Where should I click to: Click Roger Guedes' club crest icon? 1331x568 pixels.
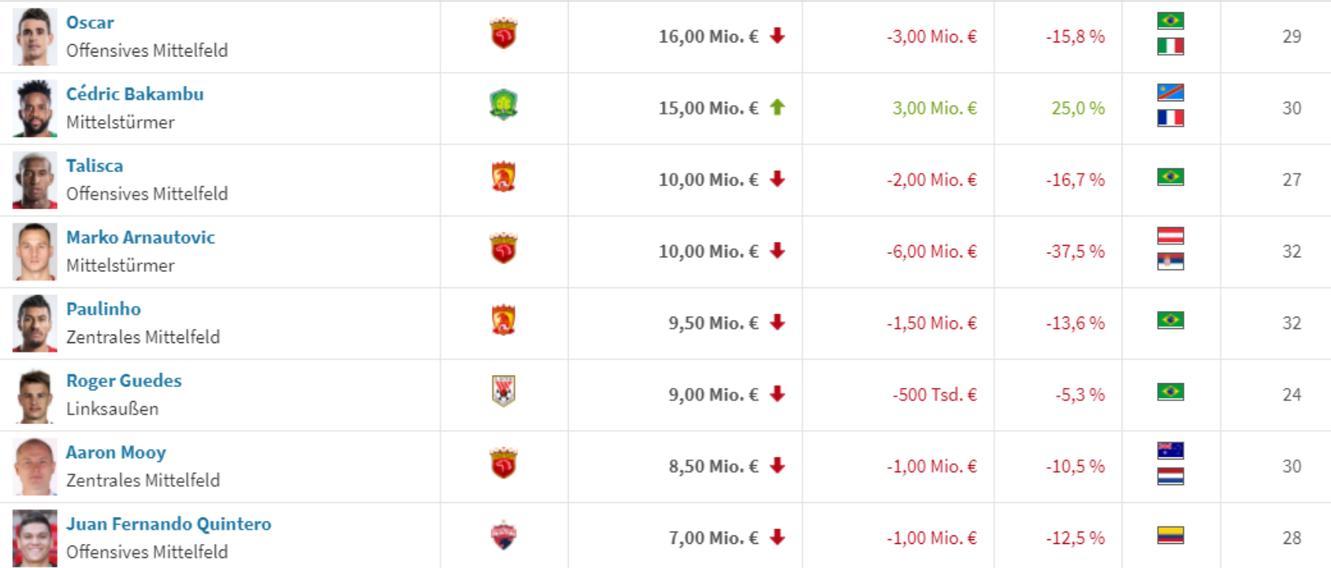click(x=503, y=391)
